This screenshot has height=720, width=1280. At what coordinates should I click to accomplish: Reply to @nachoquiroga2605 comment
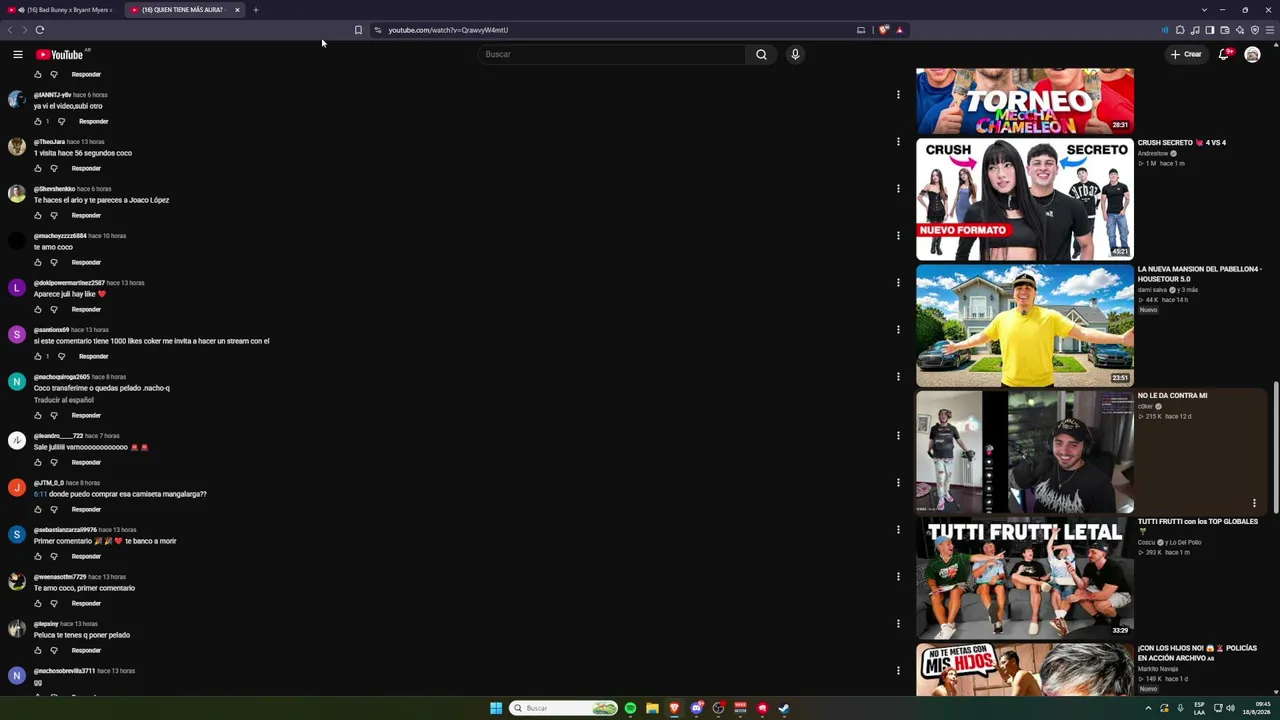pyautogui.click(x=86, y=415)
